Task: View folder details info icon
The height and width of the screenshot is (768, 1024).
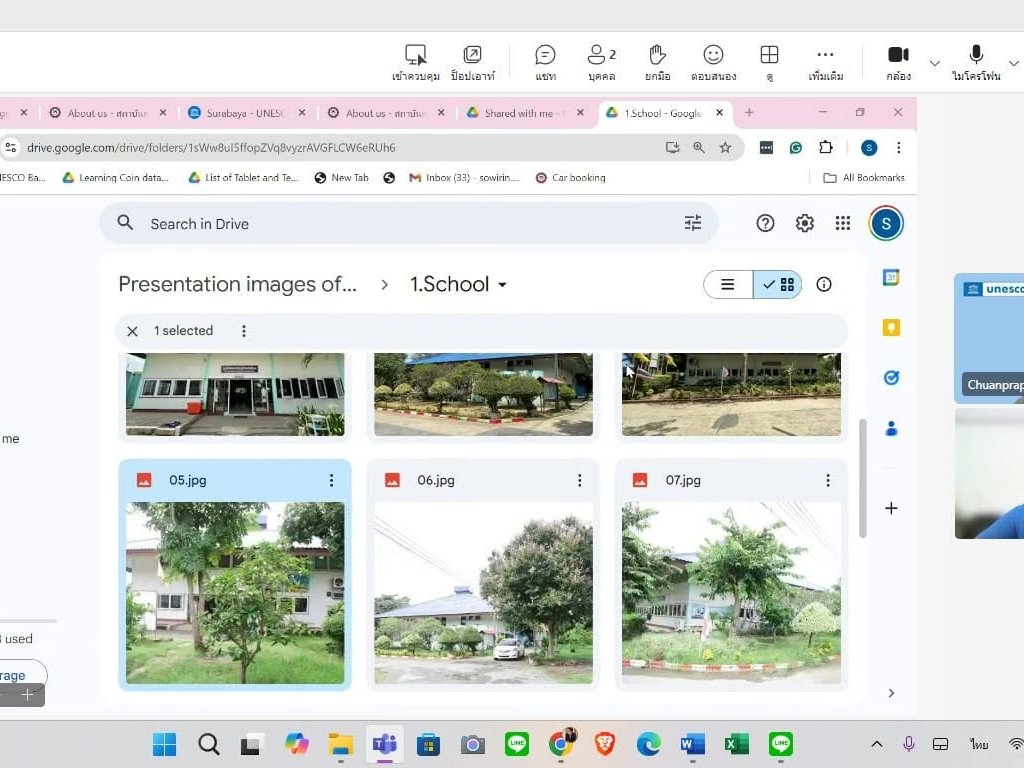Action: tap(824, 284)
